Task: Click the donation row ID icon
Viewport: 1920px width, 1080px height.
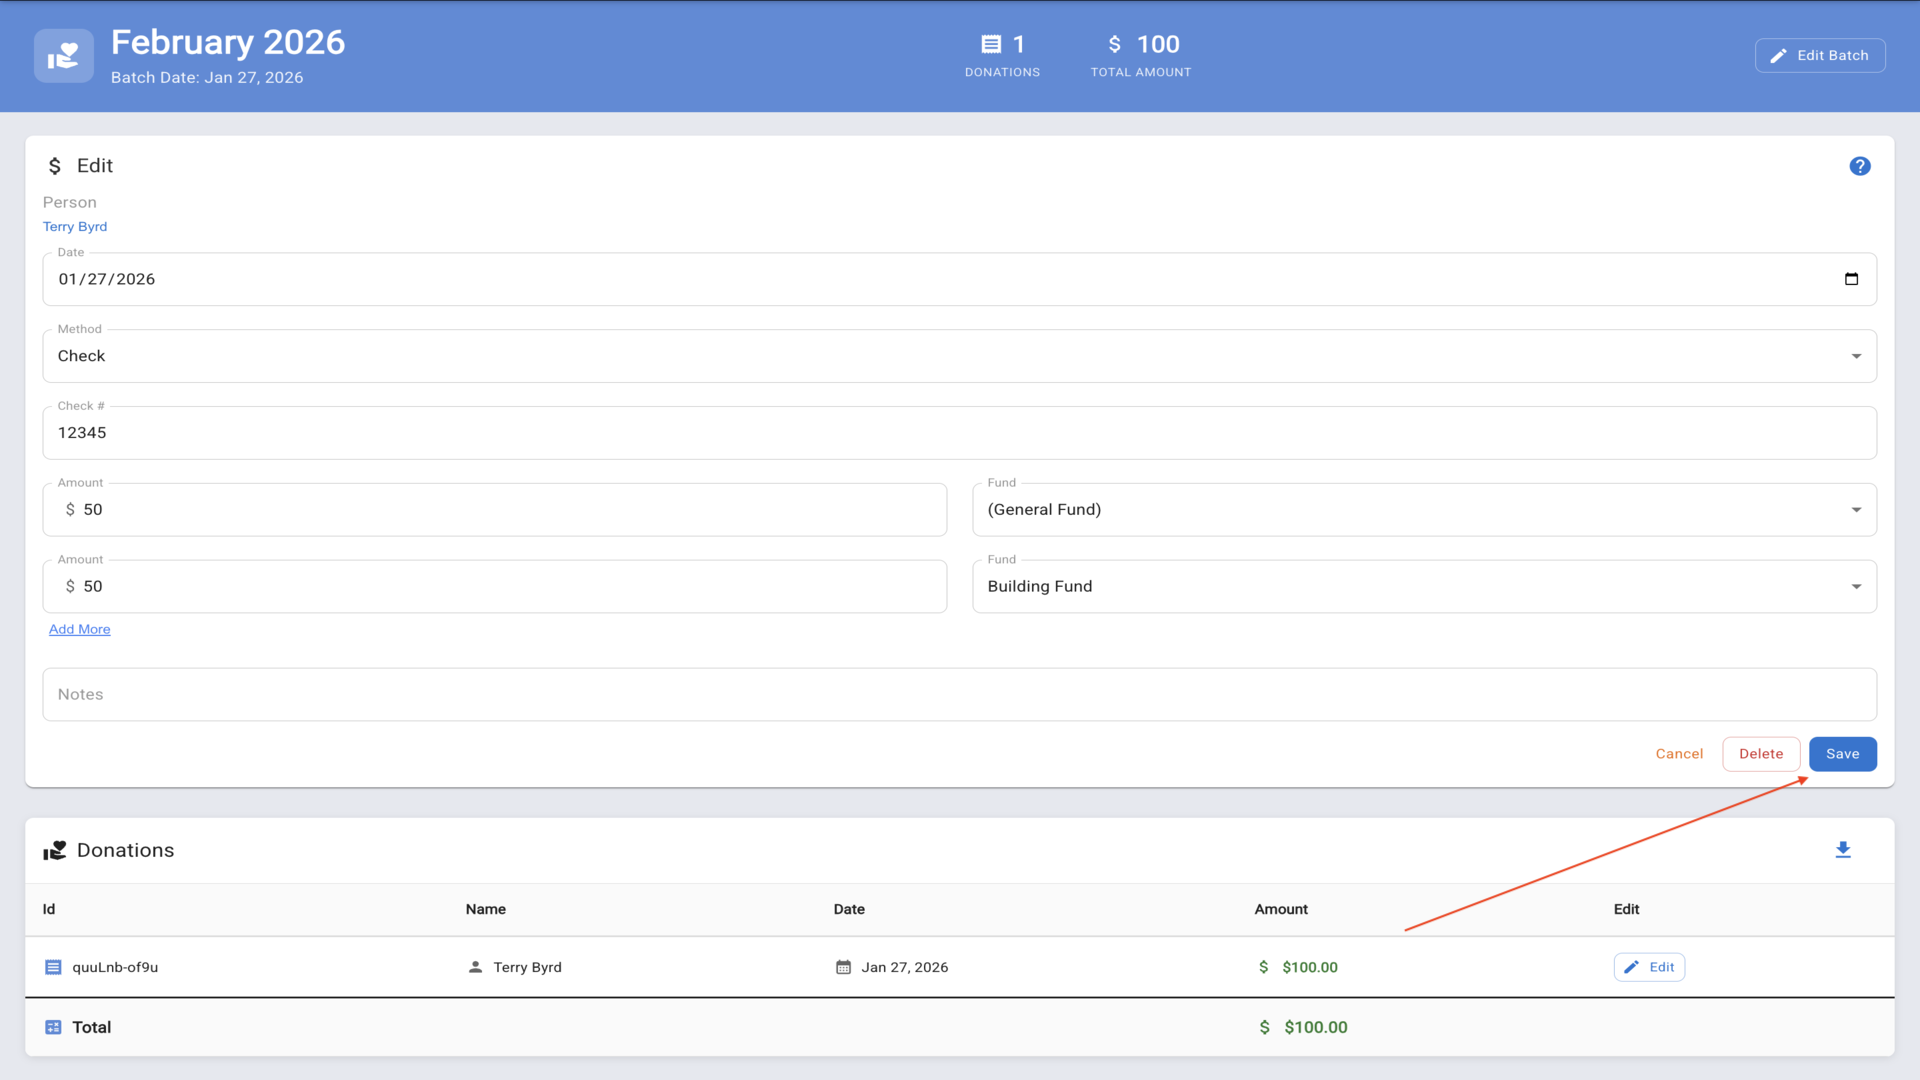Action: pos(53,967)
